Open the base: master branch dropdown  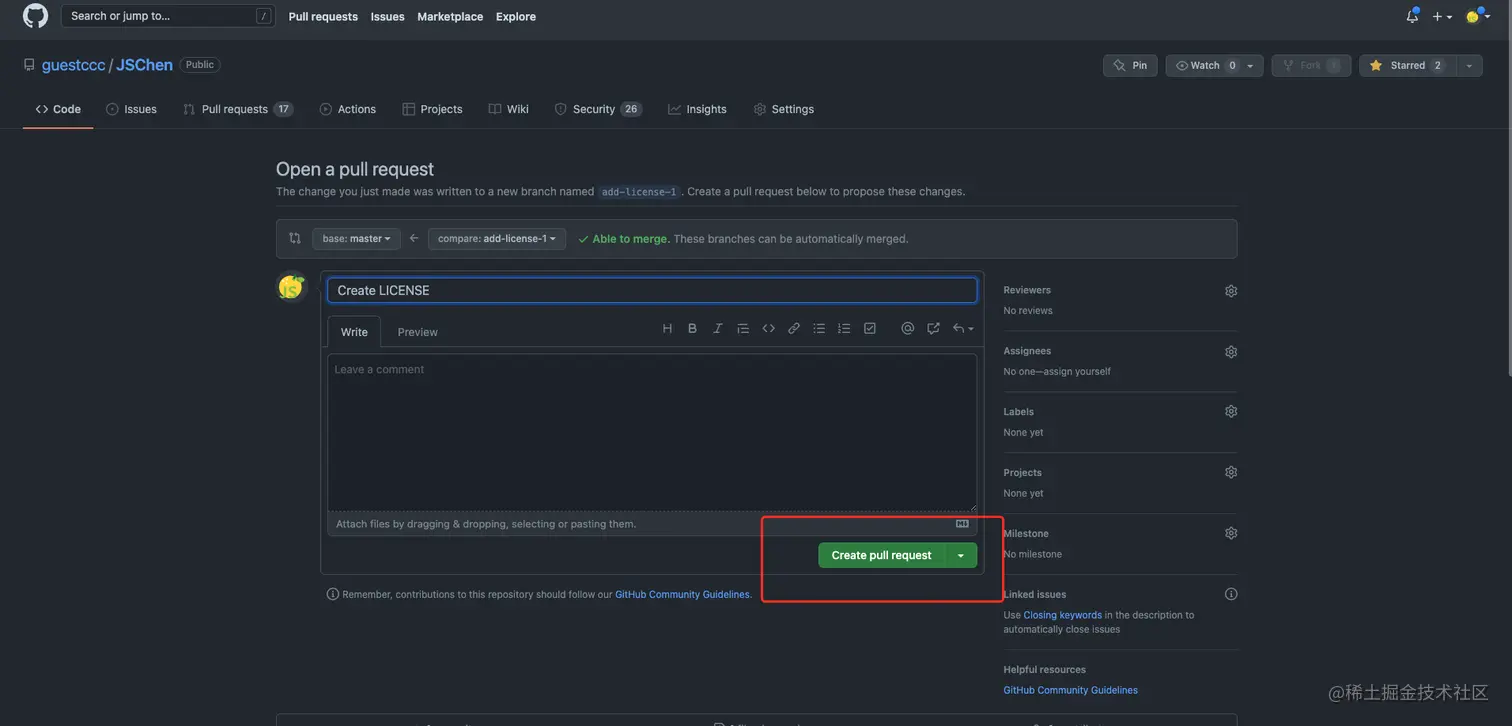coord(356,239)
